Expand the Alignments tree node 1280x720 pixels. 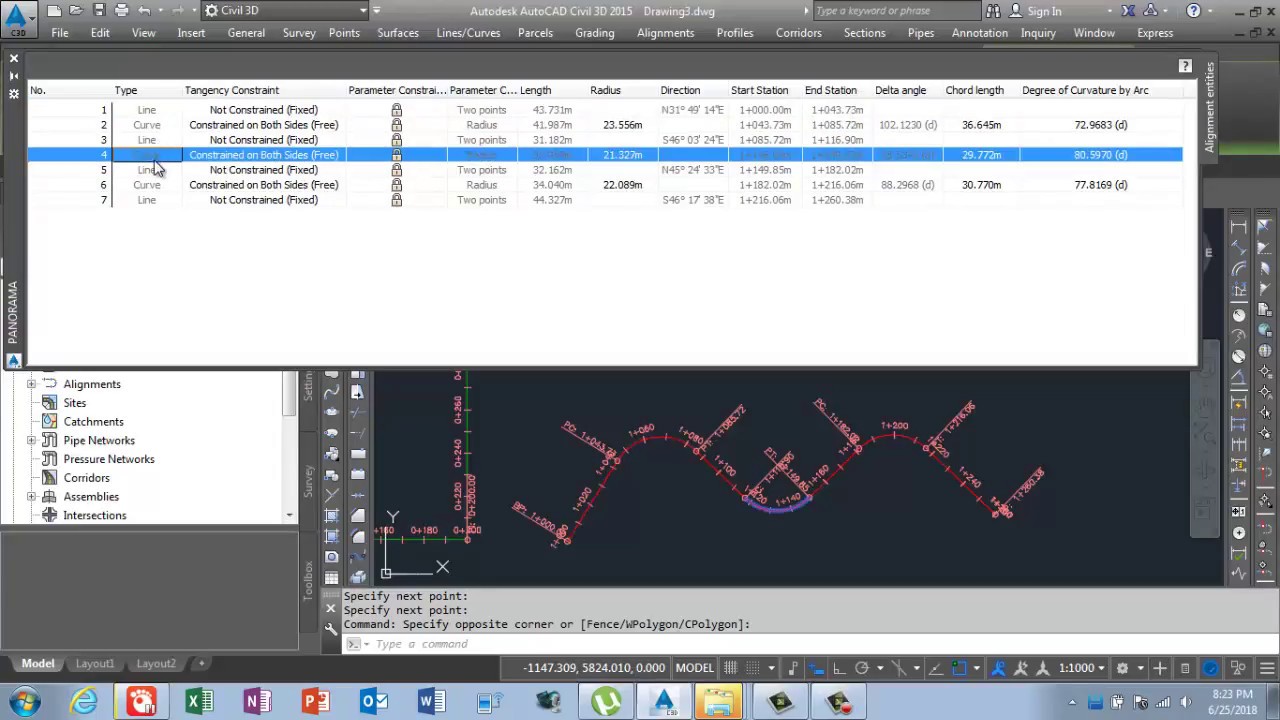click(x=31, y=384)
